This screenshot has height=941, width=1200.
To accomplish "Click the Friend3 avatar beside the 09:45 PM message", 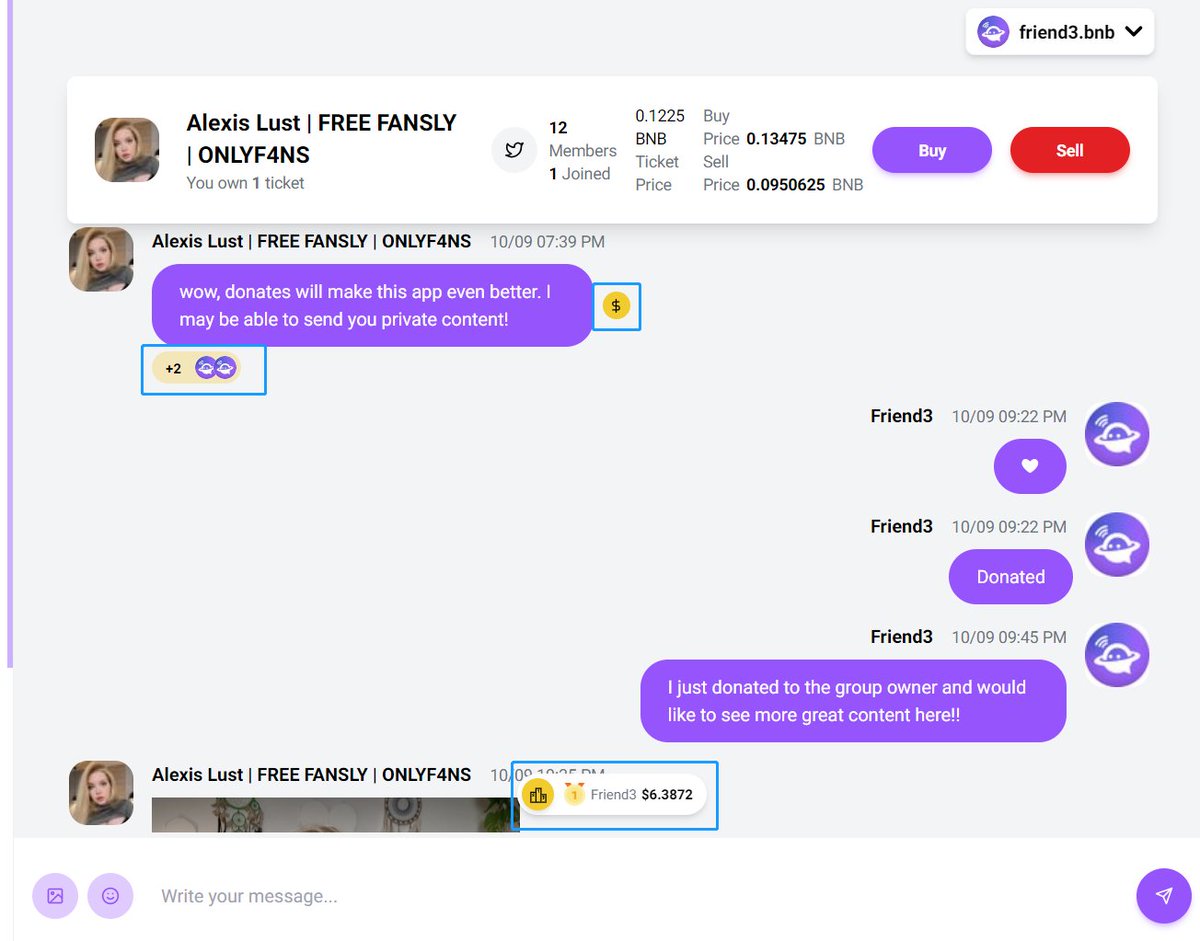I will point(1117,655).
